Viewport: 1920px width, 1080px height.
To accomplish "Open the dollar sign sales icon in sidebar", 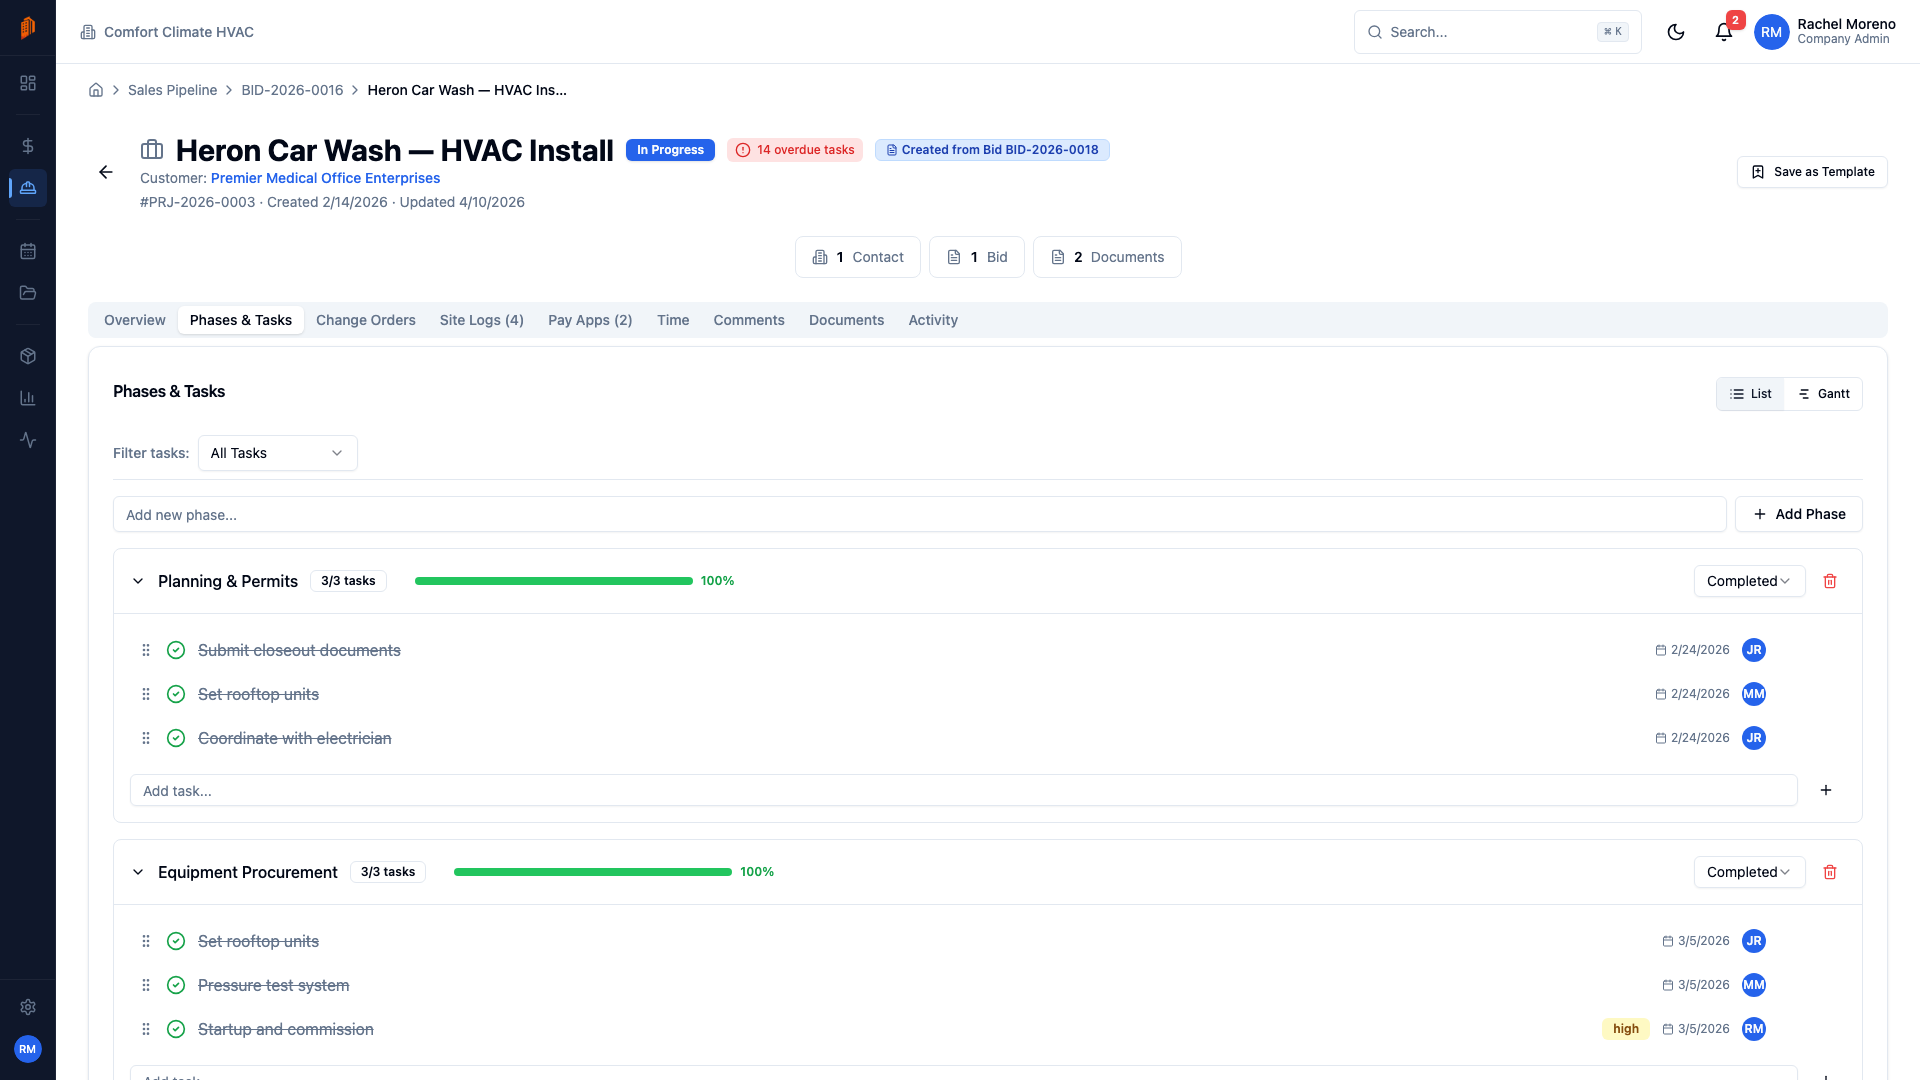I will click(28, 146).
